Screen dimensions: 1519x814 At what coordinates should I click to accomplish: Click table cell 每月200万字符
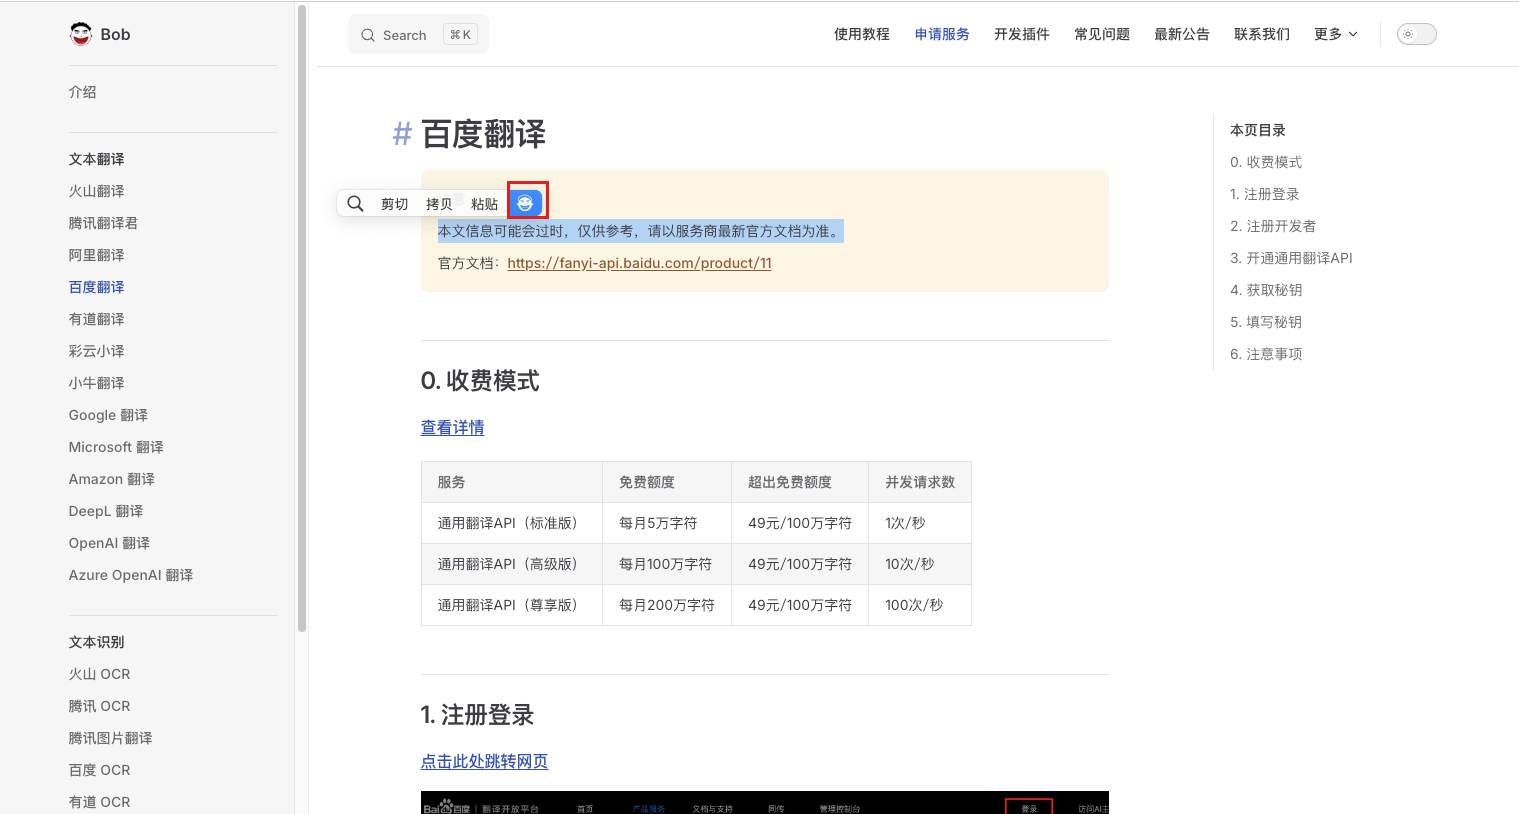coord(667,605)
